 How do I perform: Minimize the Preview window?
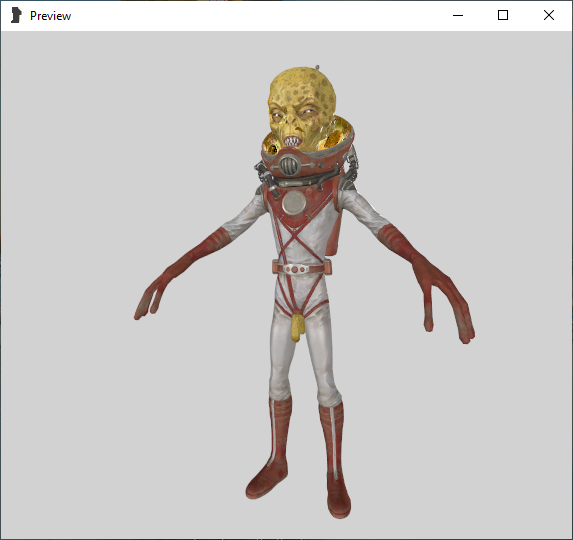point(458,15)
